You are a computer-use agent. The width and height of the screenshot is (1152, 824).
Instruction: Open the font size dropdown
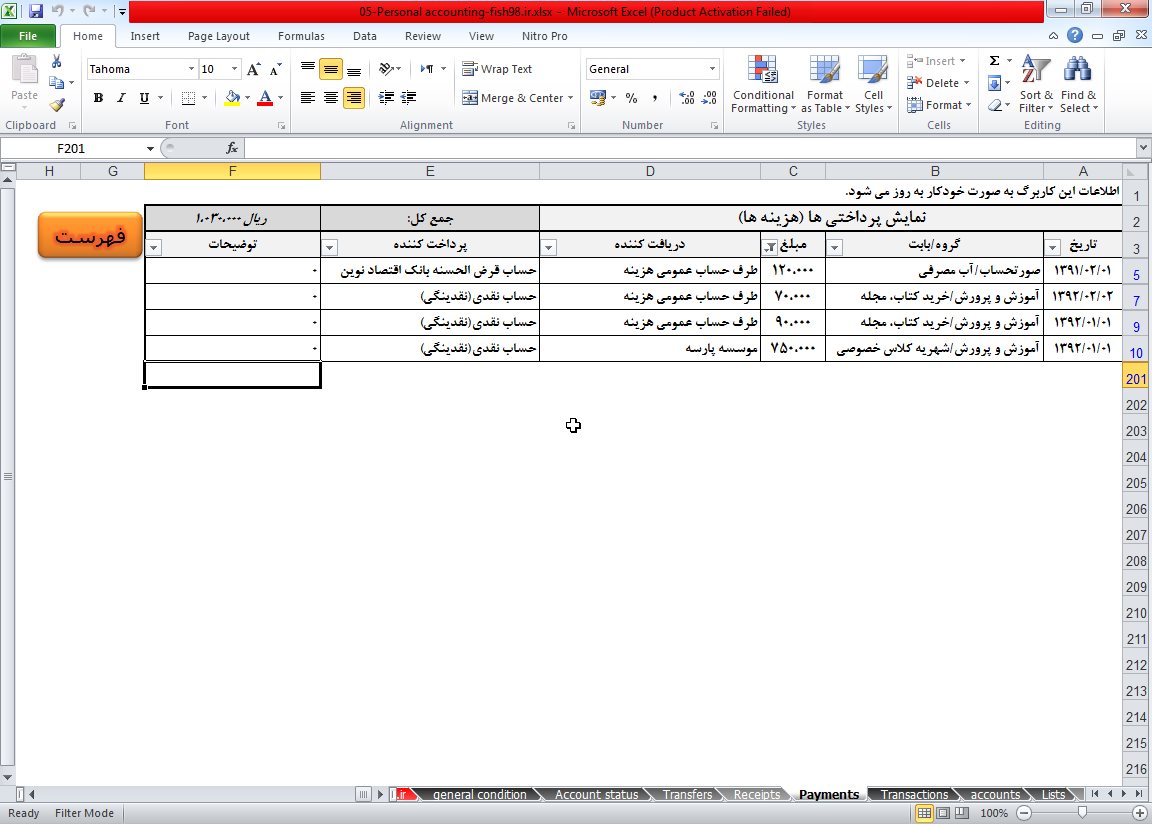point(234,69)
